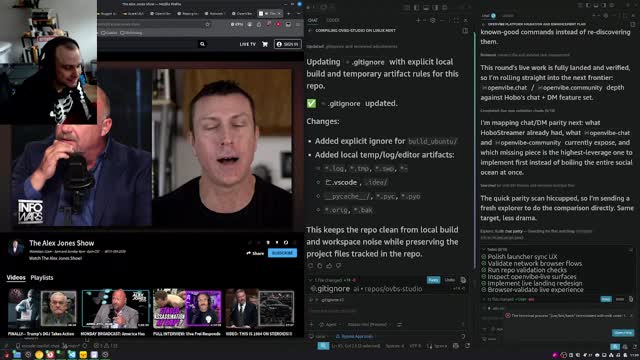Open the Monday Broadcast video thumbnail
The image size is (640, 360).
click(x=116, y=309)
